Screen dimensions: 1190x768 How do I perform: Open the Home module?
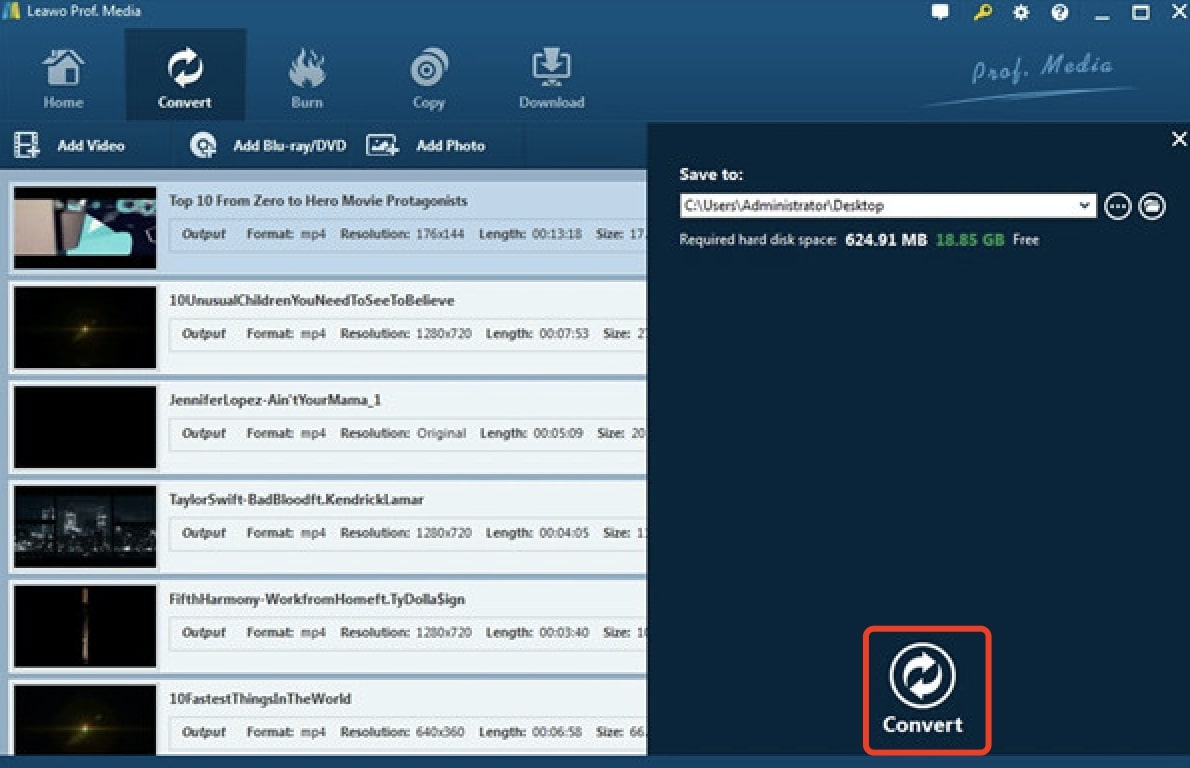coord(63,78)
